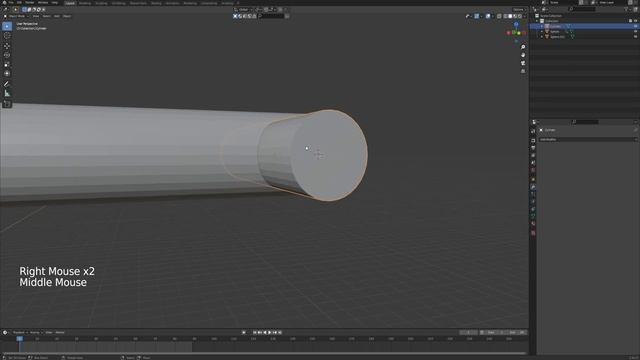The width and height of the screenshot is (640, 360).
Task: Select the Rotate tool
Action: (7, 55)
